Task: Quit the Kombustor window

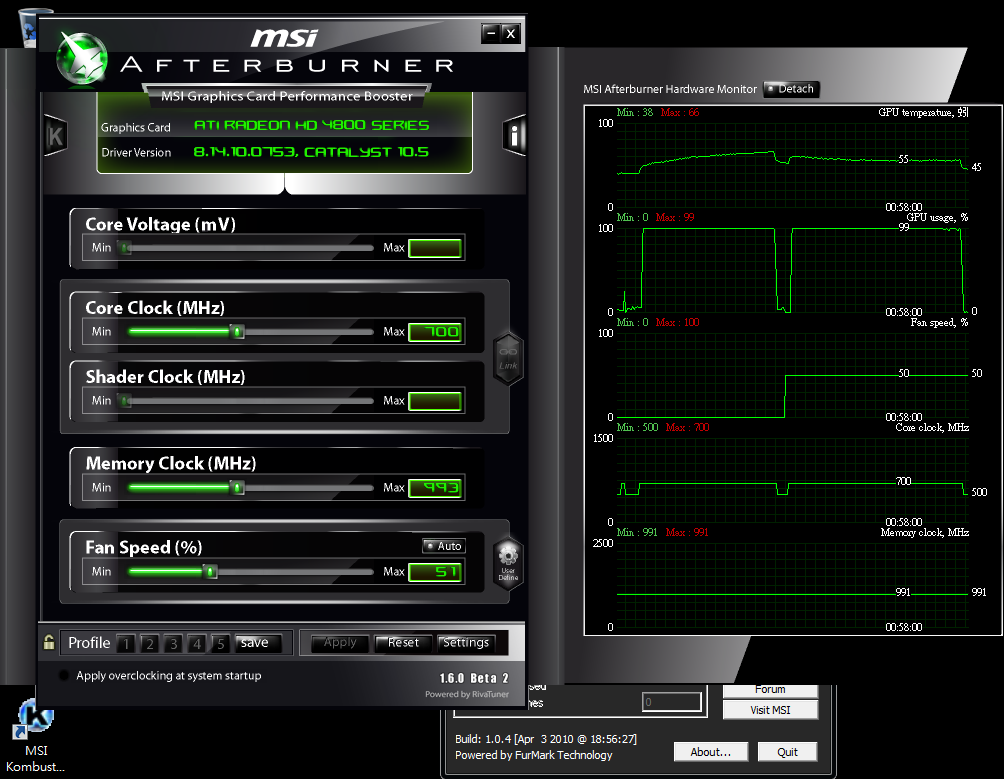Action: coord(788,751)
